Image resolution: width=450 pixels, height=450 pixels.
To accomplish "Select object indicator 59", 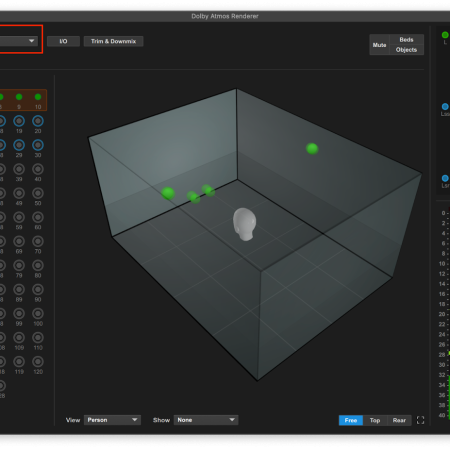I will 19,217.
